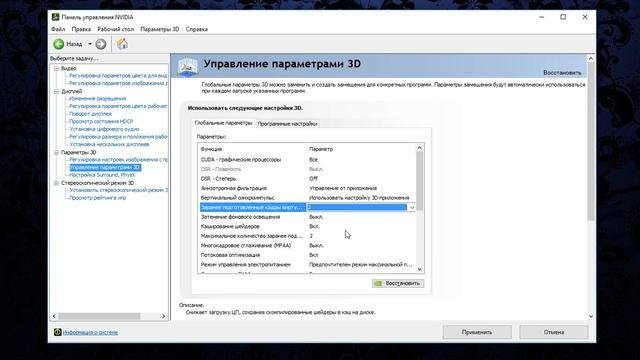Image resolution: width=640 pixels, height=360 pixels.
Task: Select the Потоковая оптимизация row
Action: point(307,255)
